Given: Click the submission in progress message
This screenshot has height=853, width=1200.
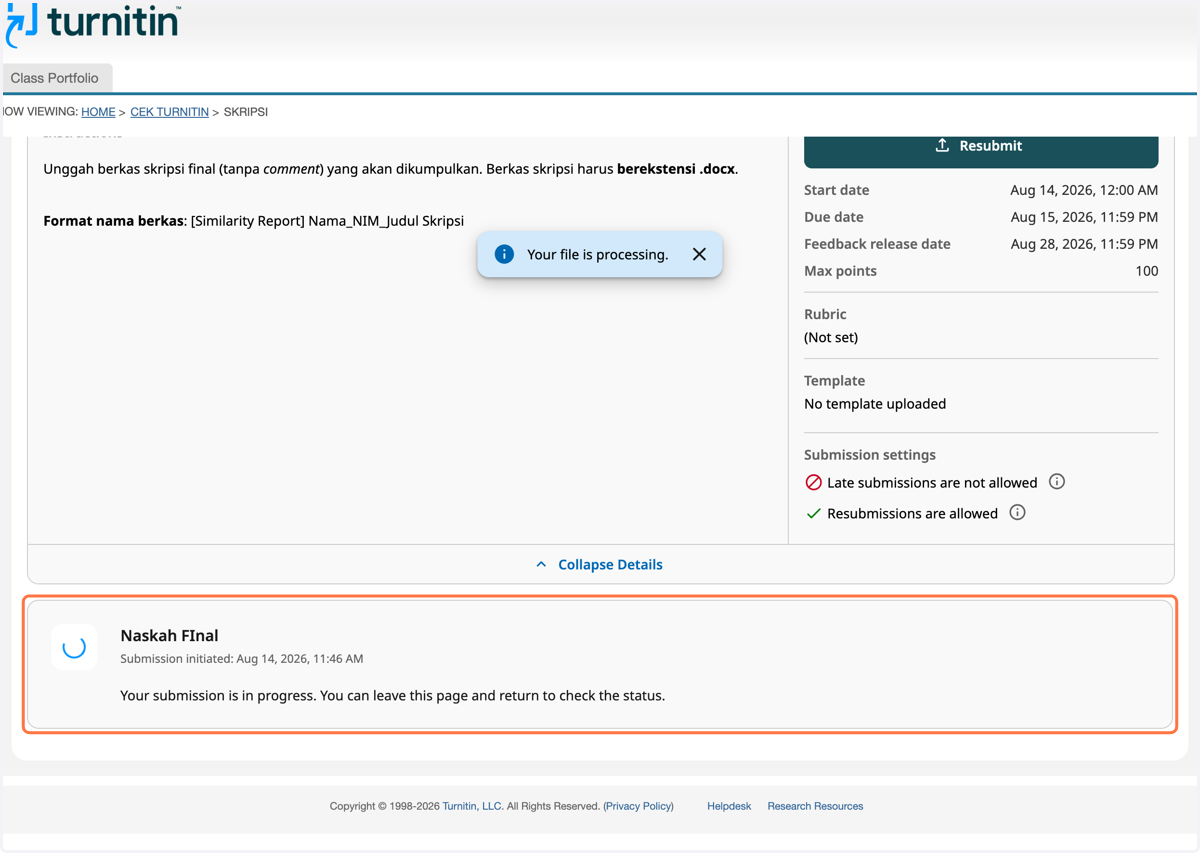Looking at the screenshot, I should (392, 695).
